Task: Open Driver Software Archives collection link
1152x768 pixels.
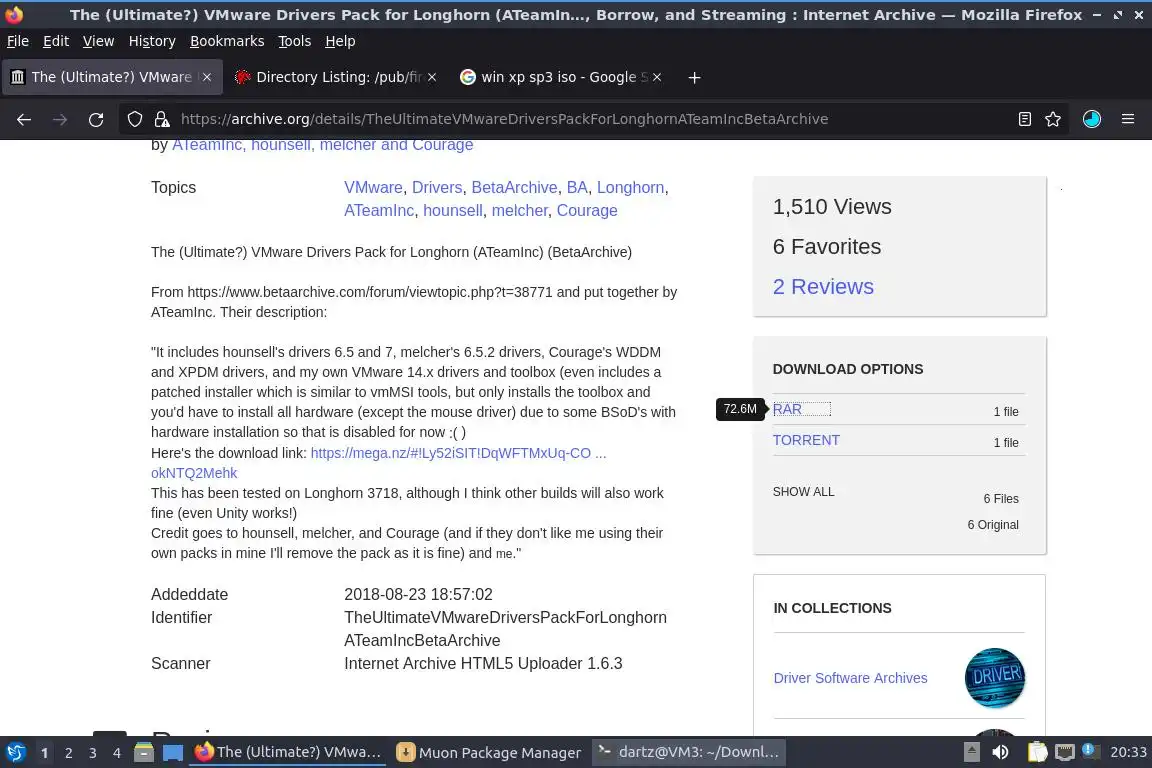Action: pyautogui.click(x=850, y=678)
